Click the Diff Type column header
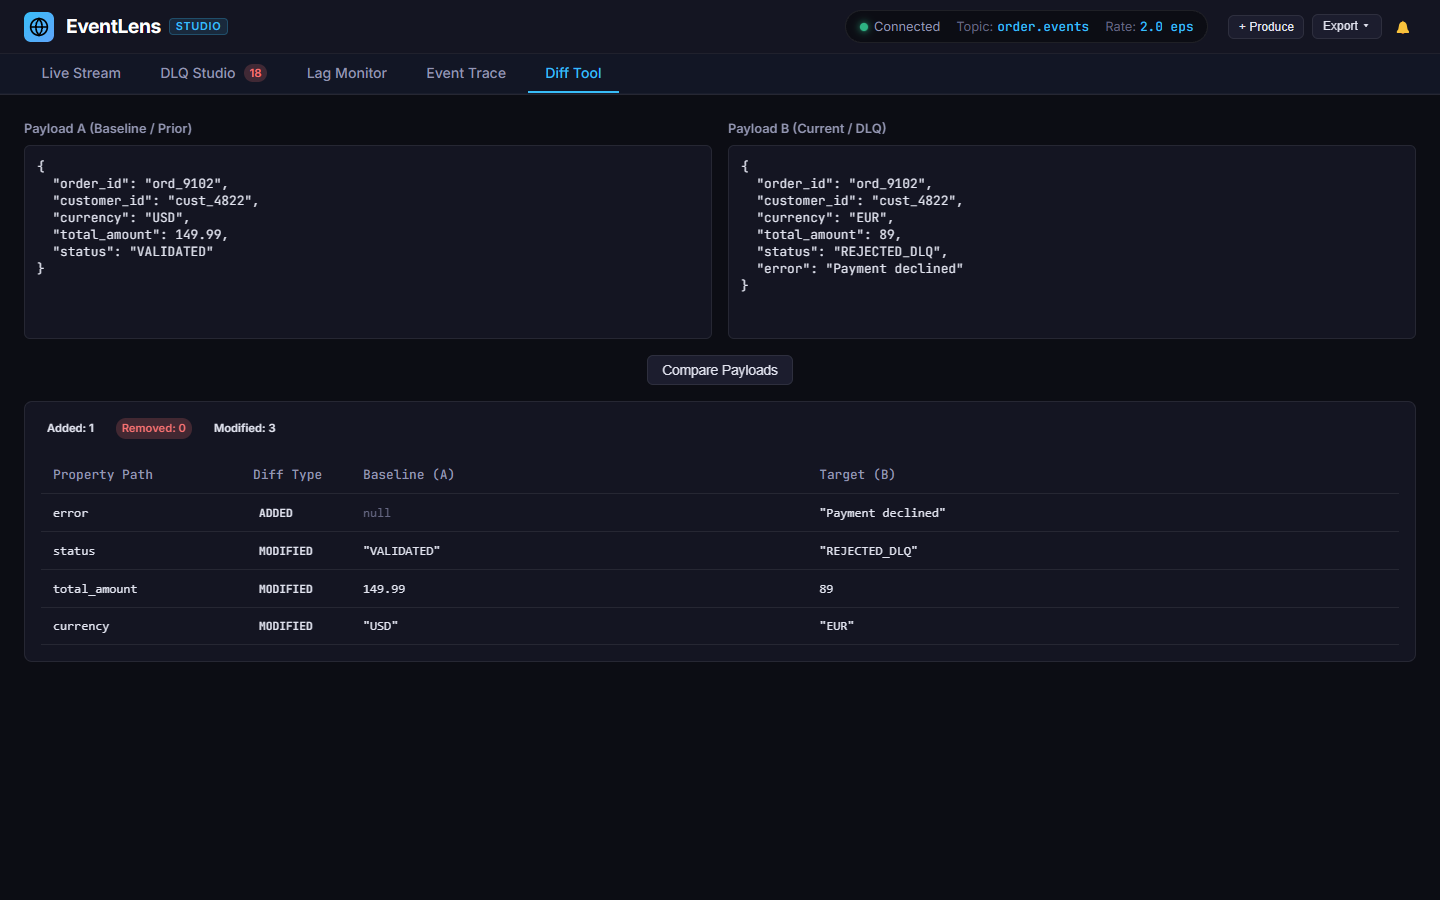 point(287,475)
